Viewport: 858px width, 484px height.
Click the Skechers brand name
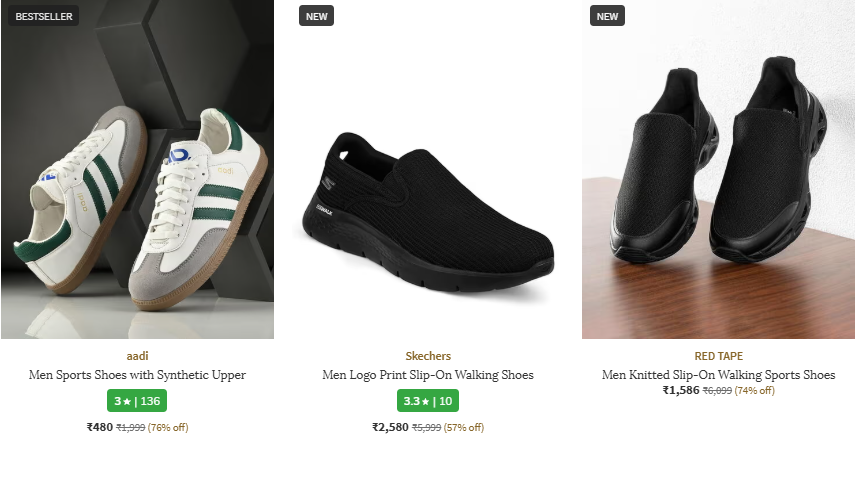click(428, 356)
